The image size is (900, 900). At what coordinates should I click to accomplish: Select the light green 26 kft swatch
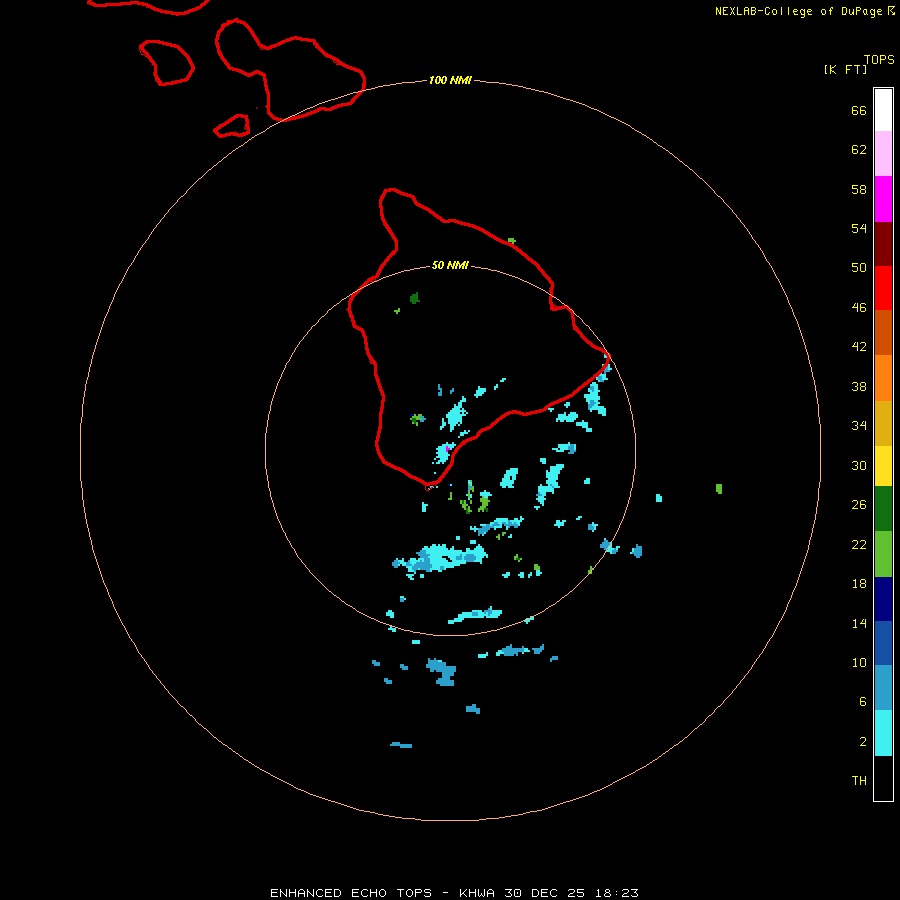click(883, 554)
